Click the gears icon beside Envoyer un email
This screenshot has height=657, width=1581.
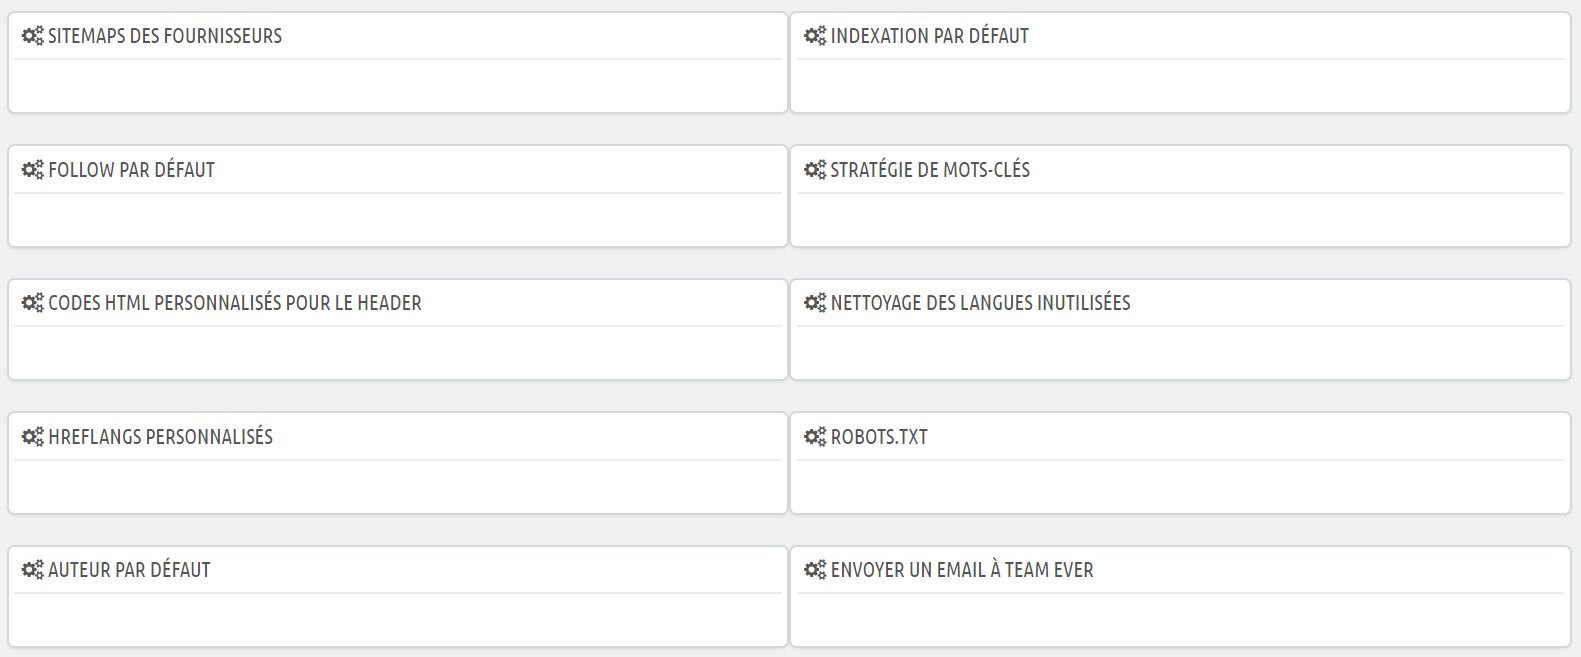tap(815, 570)
